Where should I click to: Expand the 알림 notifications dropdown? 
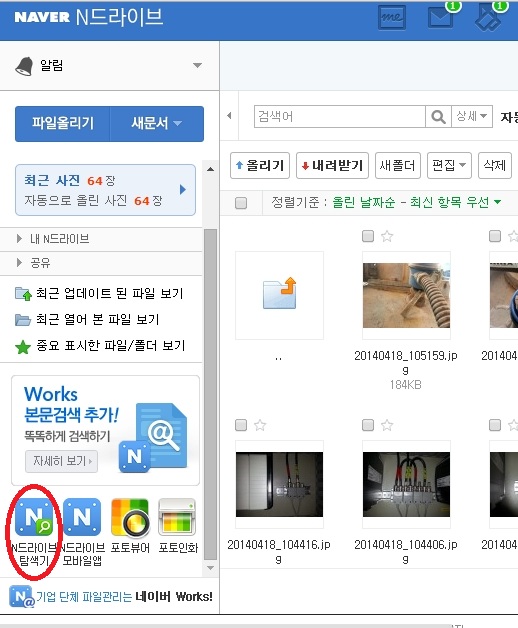197,65
